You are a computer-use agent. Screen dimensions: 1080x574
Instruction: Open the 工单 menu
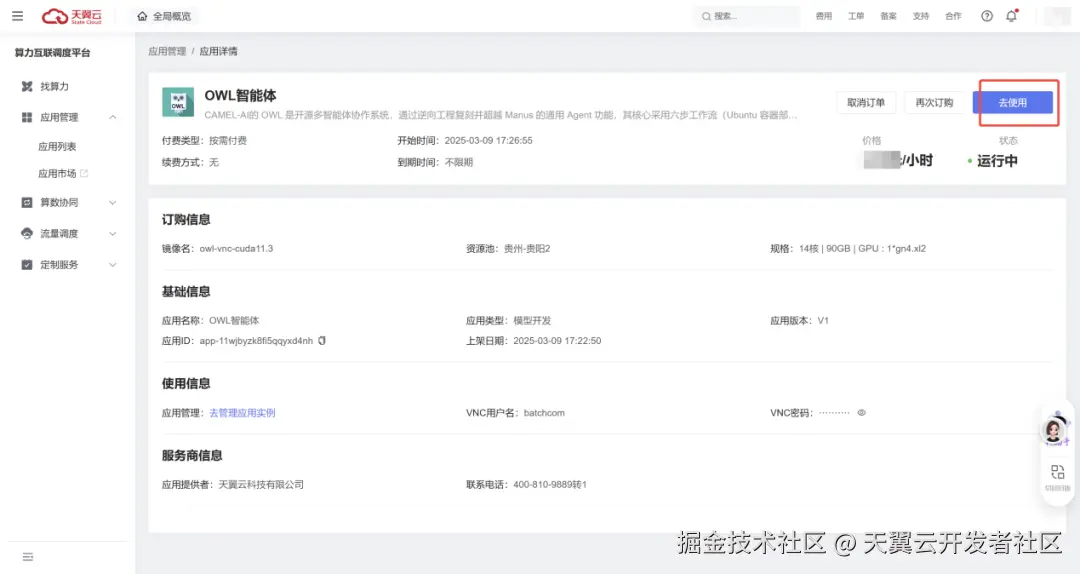(x=856, y=16)
